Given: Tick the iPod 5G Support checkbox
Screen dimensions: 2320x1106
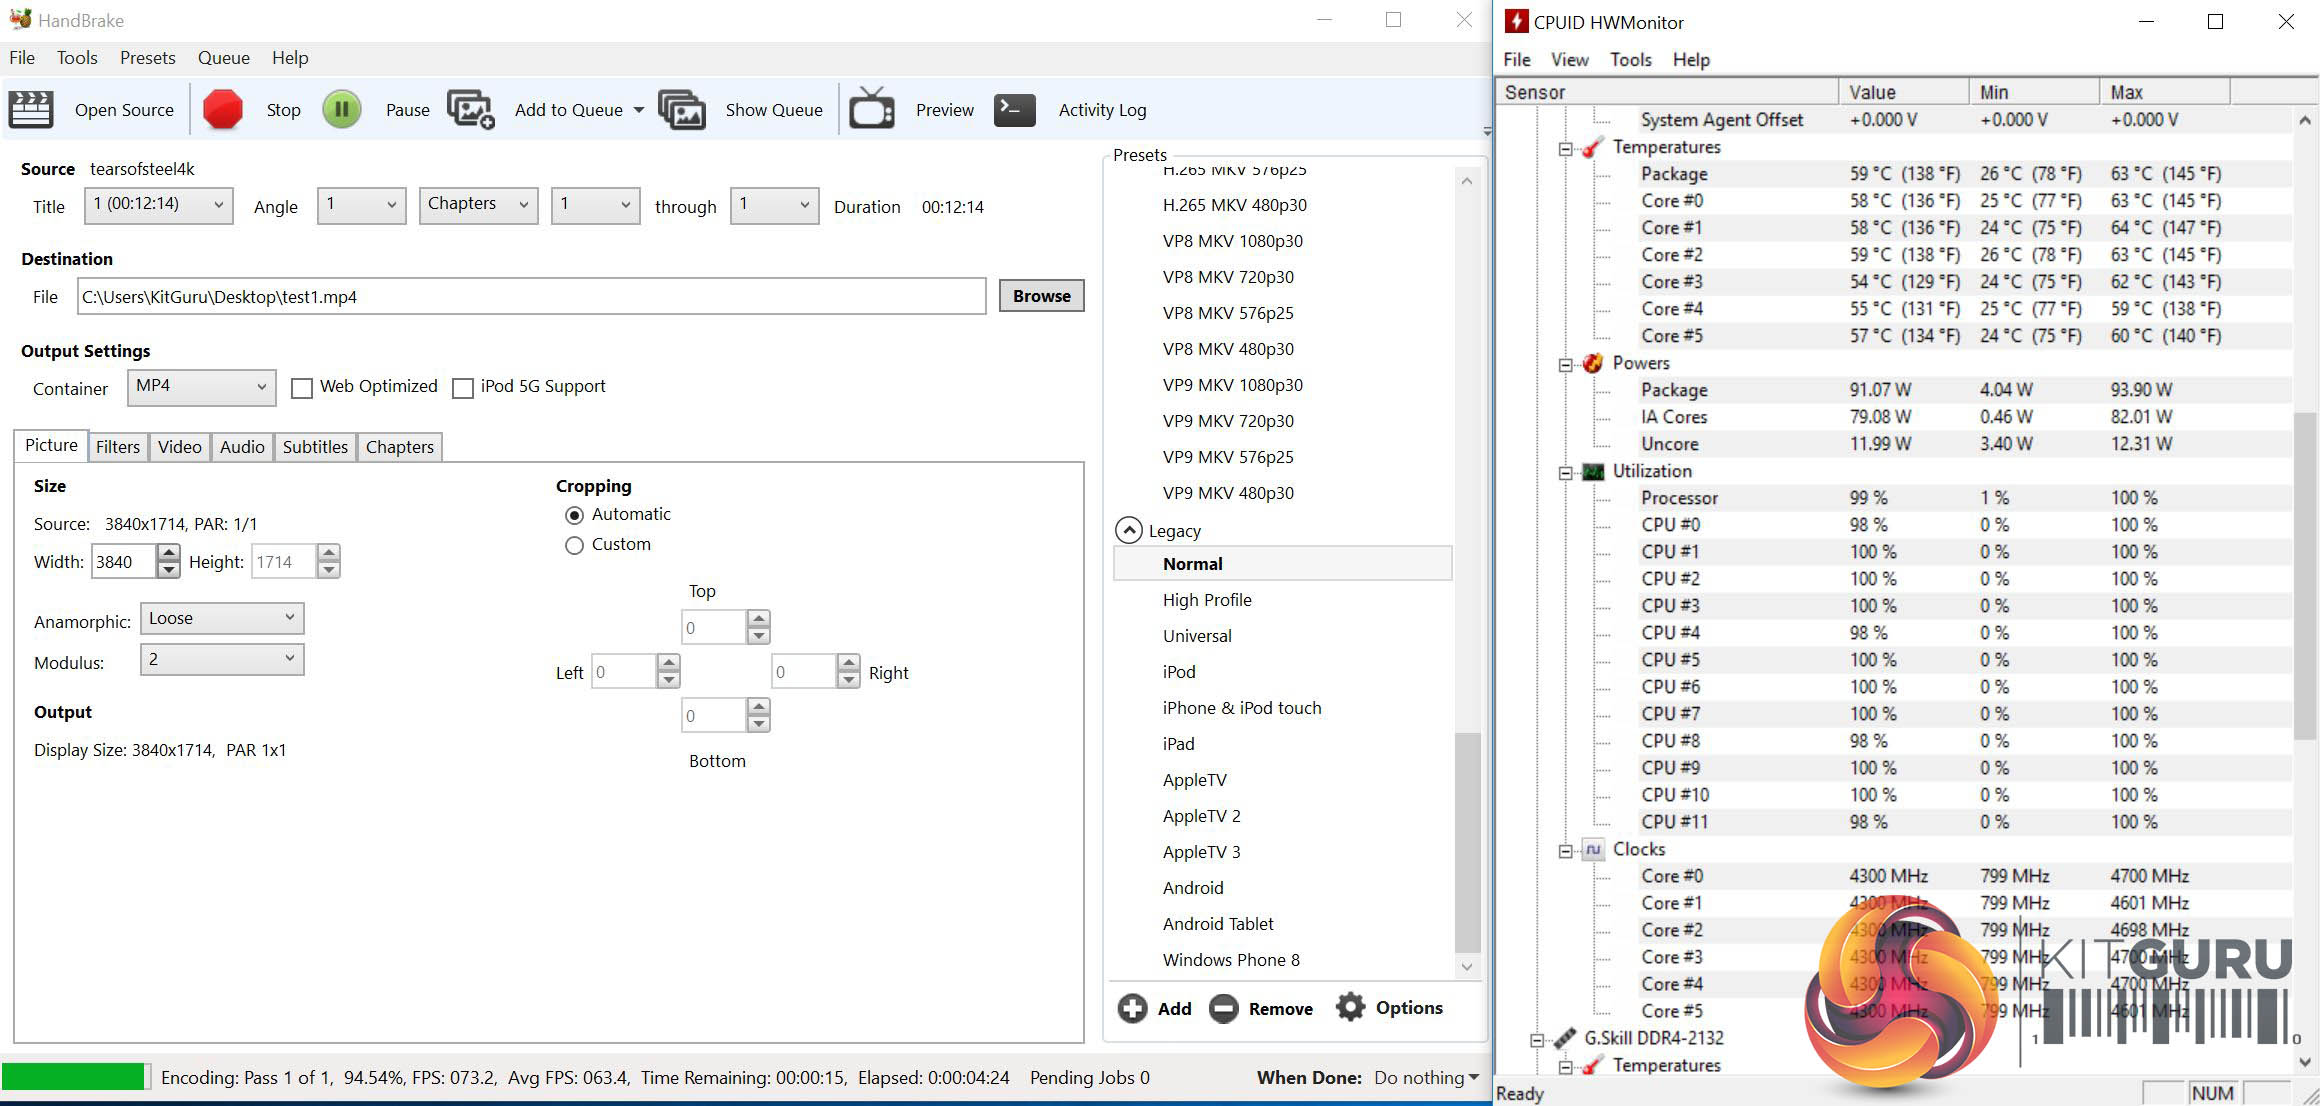Looking at the screenshot, I should [462, 388].
